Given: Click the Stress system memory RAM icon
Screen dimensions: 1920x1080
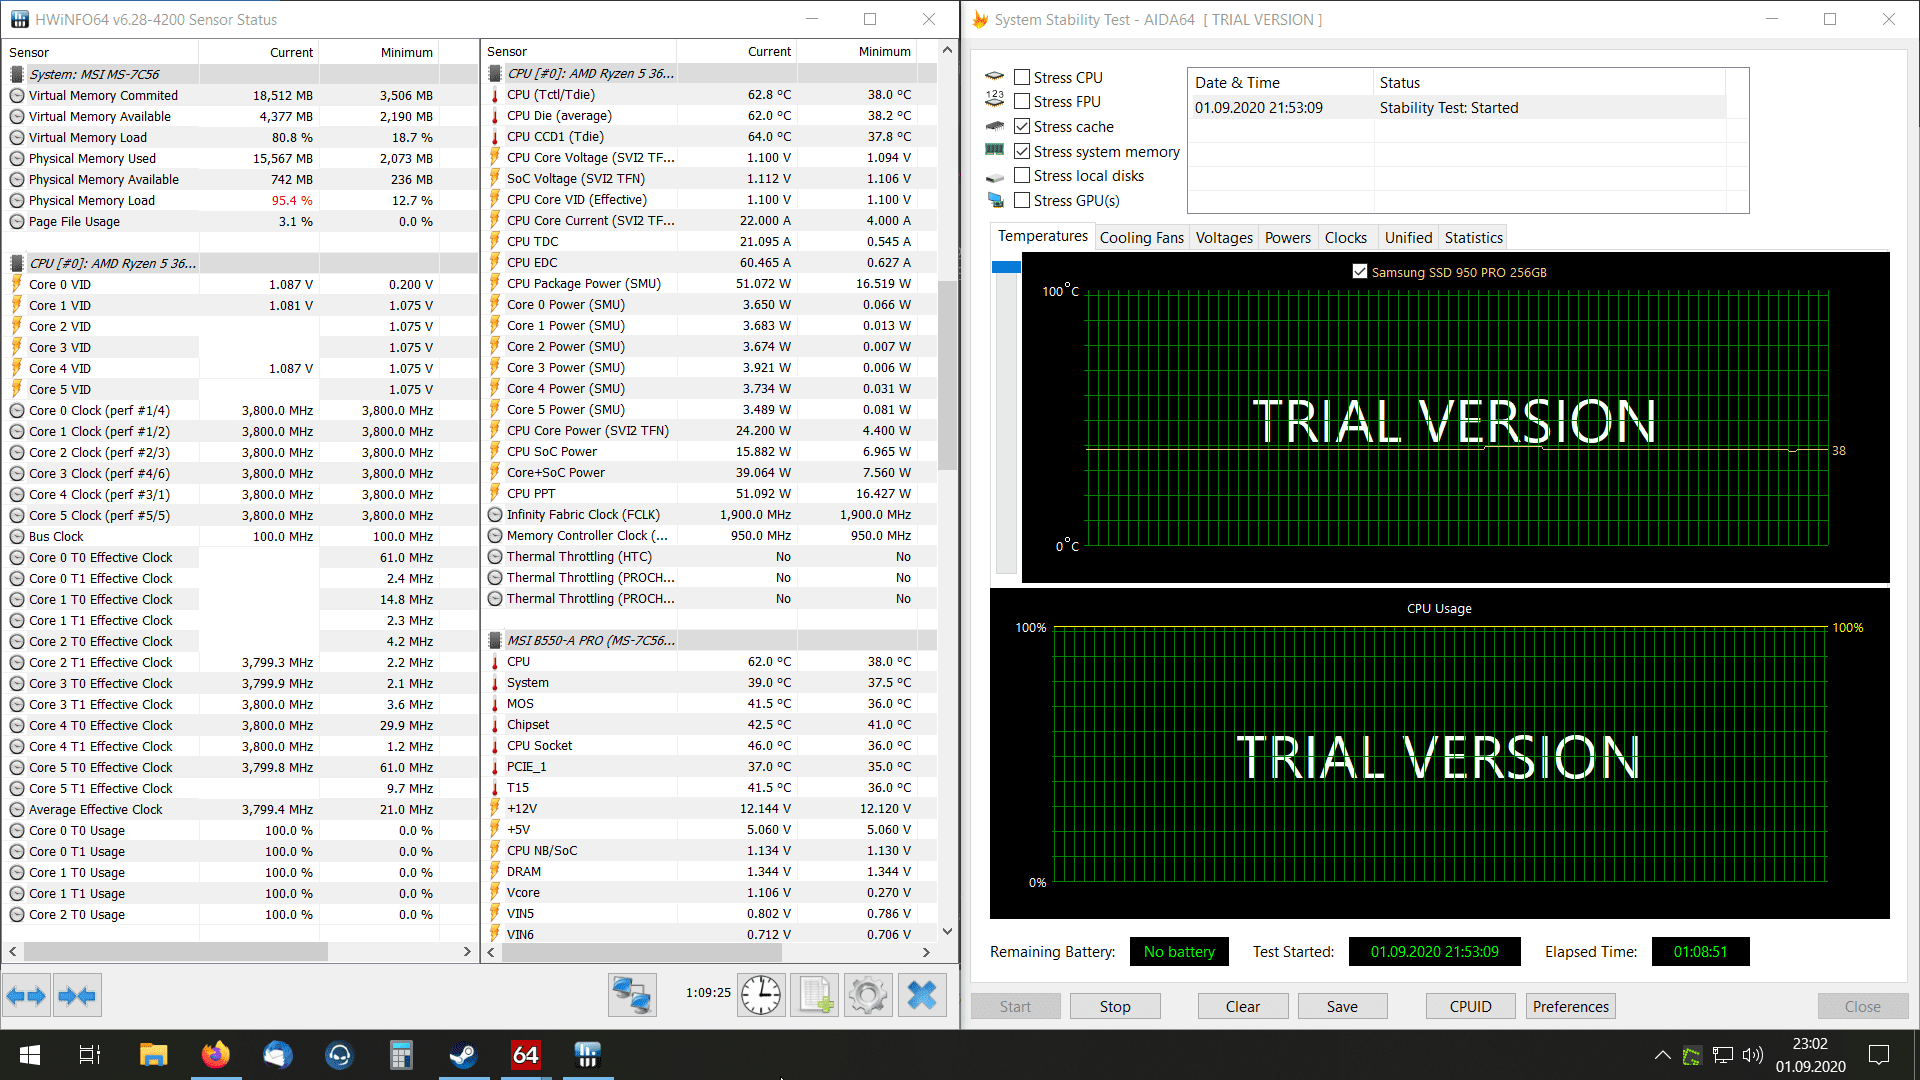Looking at the screenshot, I should point(994,150).
